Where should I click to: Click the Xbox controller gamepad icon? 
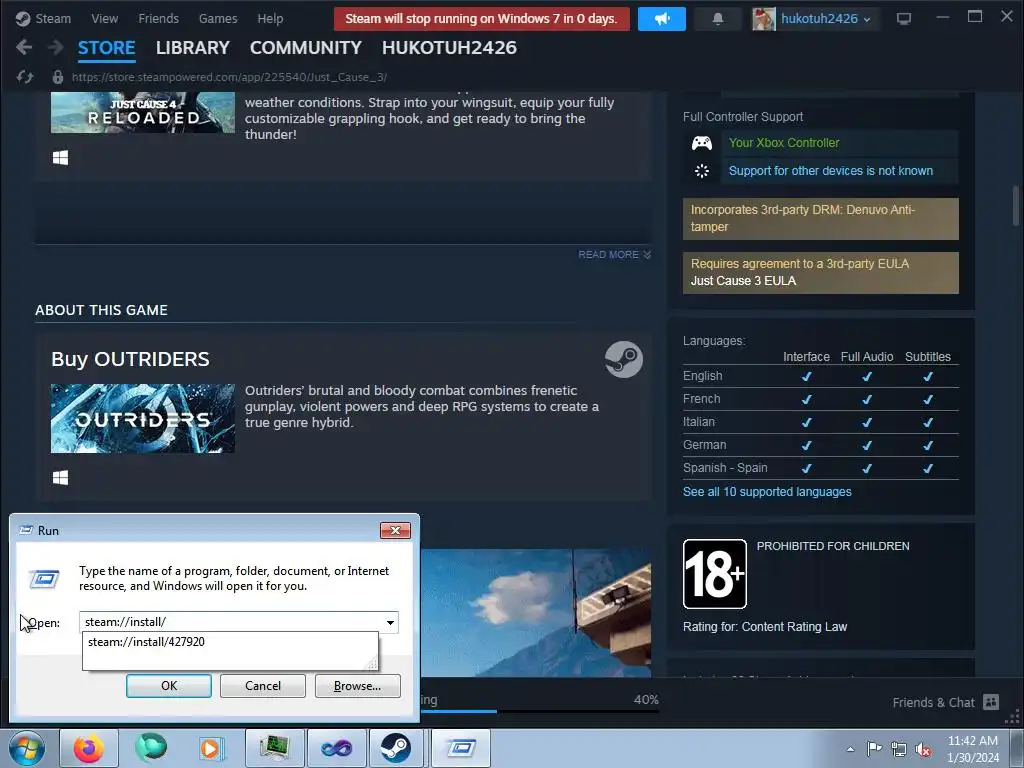pos(702,143)
